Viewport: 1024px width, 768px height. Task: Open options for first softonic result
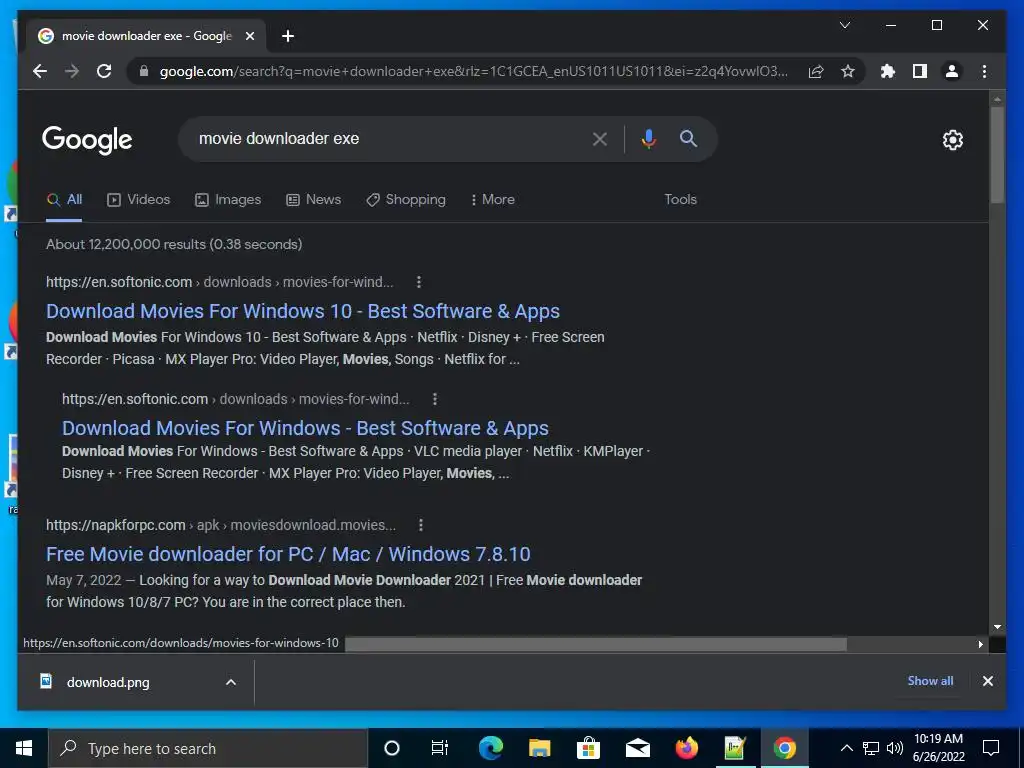click(x=419, y=282)
